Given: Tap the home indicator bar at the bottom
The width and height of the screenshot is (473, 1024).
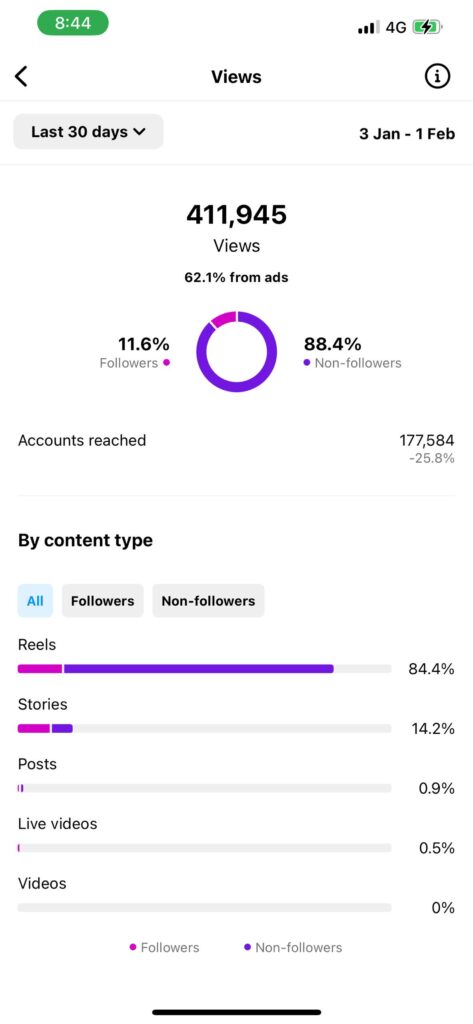Looking at the screenshot, I should (x=236, y=1012).
